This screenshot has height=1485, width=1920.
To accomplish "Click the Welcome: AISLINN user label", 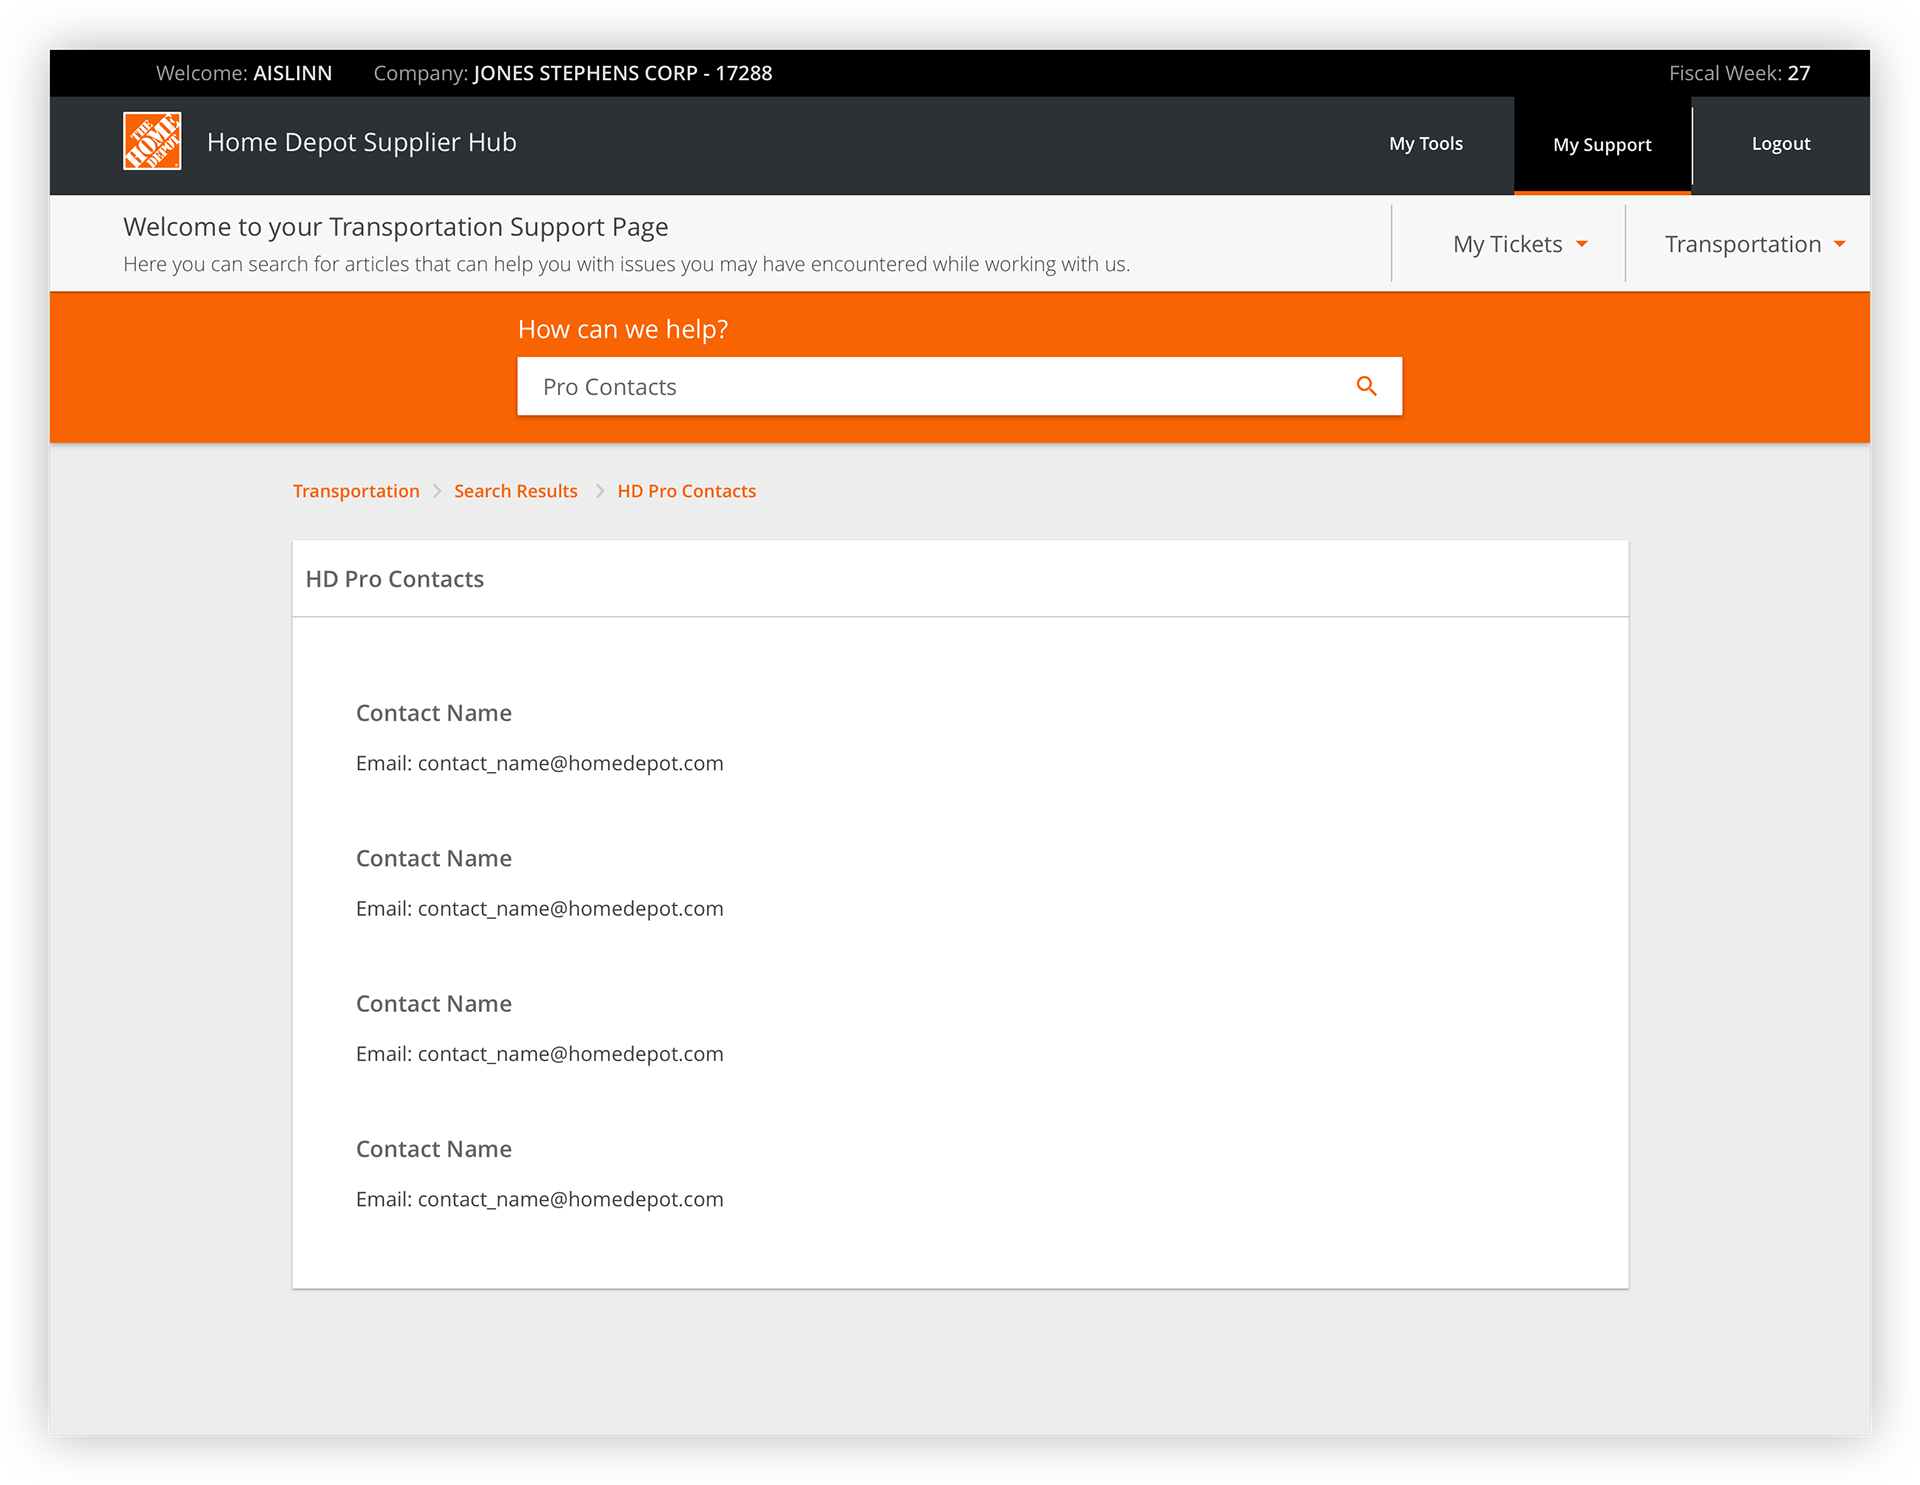I will click(x=244, y=73).
